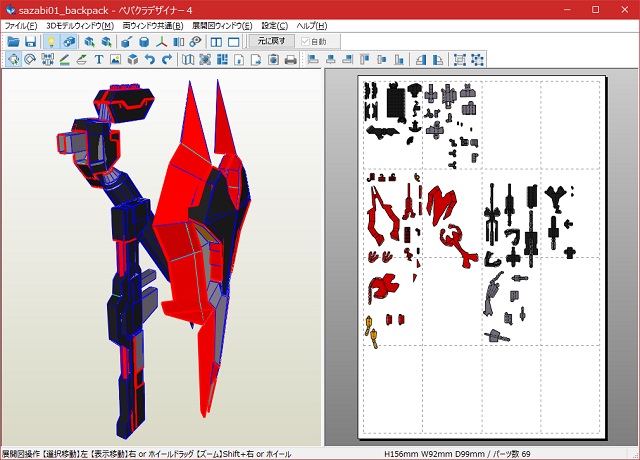Click the mirror/flip model icon

(x=178, y=42)
